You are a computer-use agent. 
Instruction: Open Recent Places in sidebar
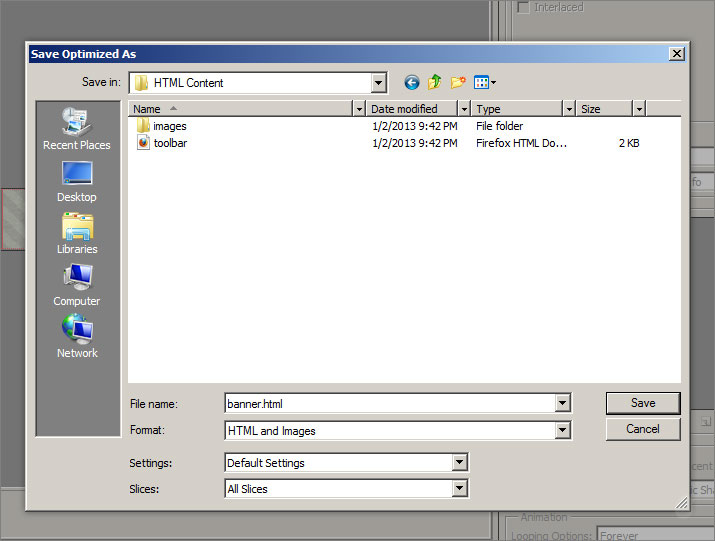coord(77,130)
